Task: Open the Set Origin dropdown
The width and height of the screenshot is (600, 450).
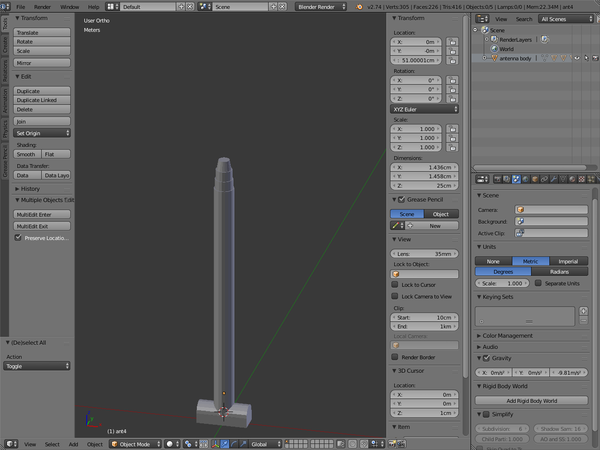Action: (42, 132)
